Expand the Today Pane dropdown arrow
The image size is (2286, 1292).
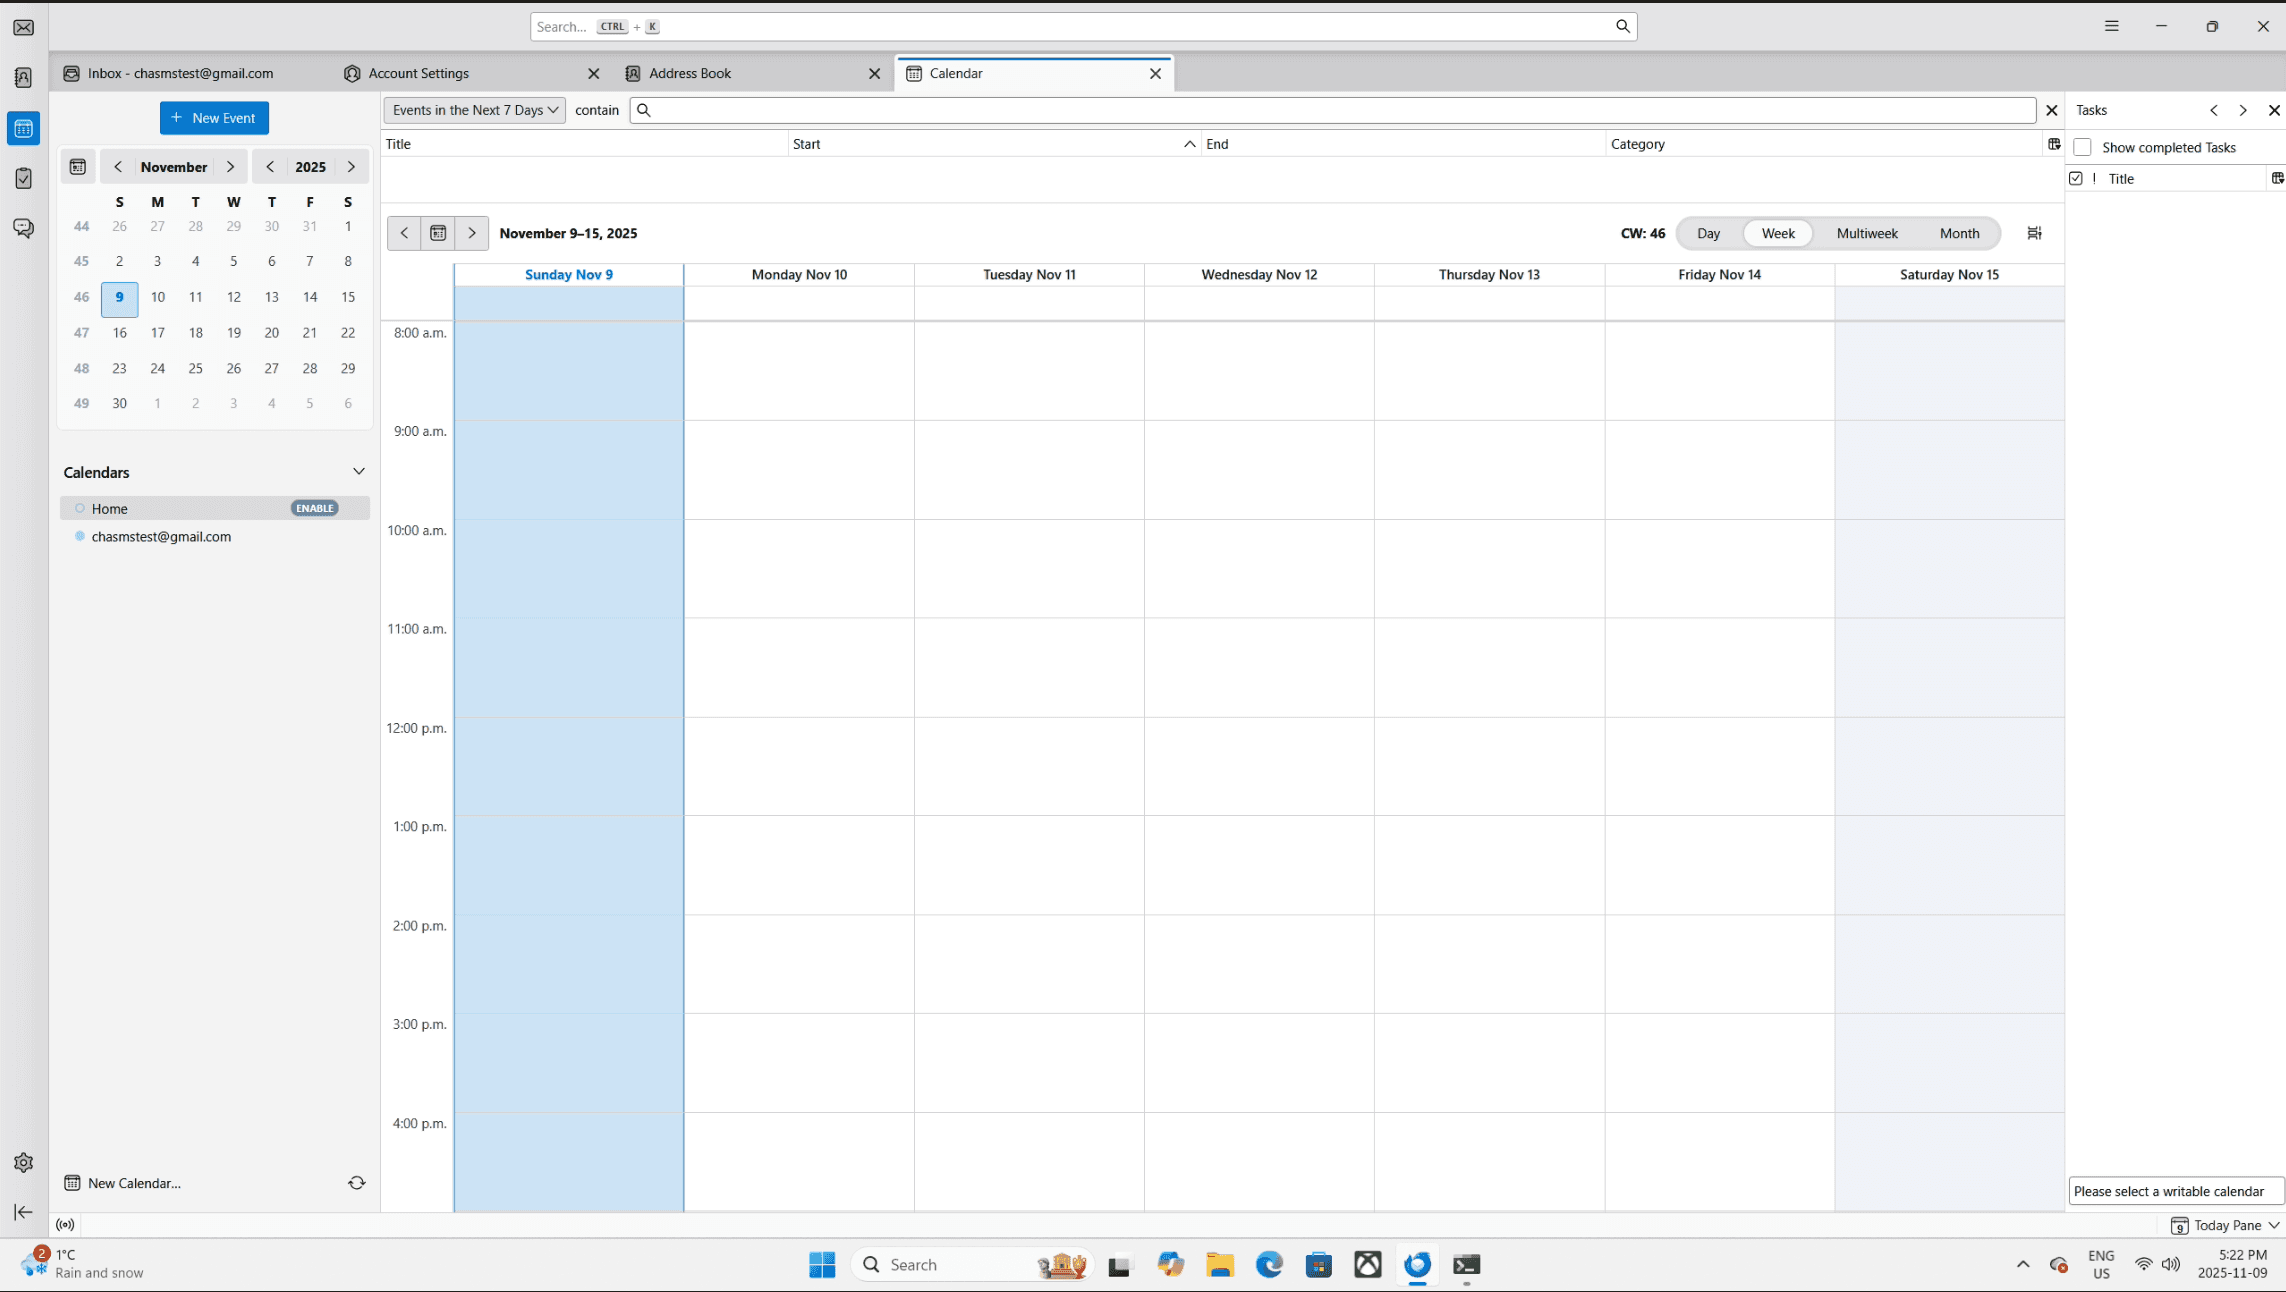[x=2273, y=1225]
